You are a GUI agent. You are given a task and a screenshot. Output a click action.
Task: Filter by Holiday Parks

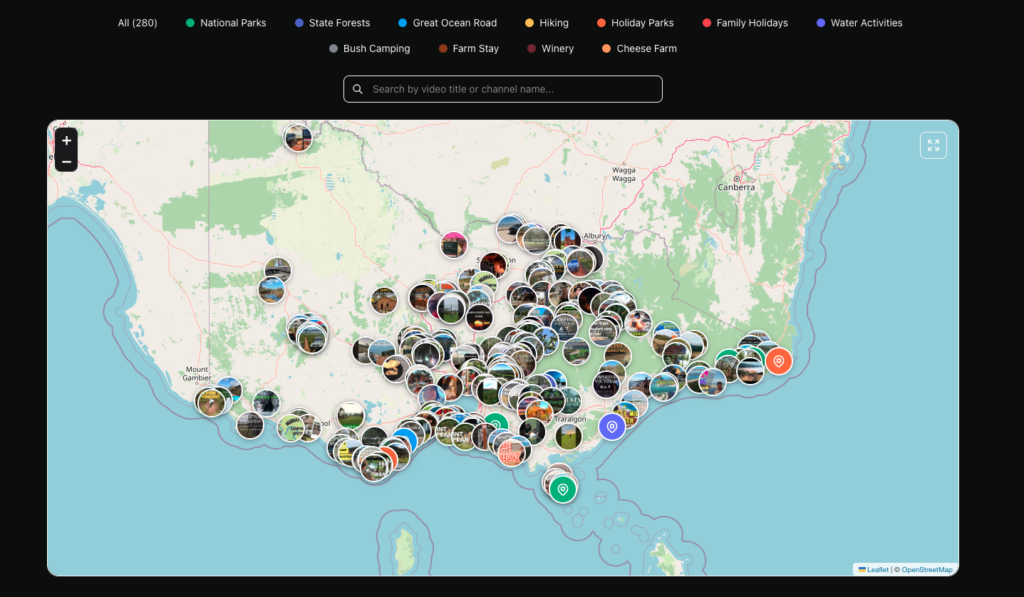pyautogui.click(x=635, y=23)
